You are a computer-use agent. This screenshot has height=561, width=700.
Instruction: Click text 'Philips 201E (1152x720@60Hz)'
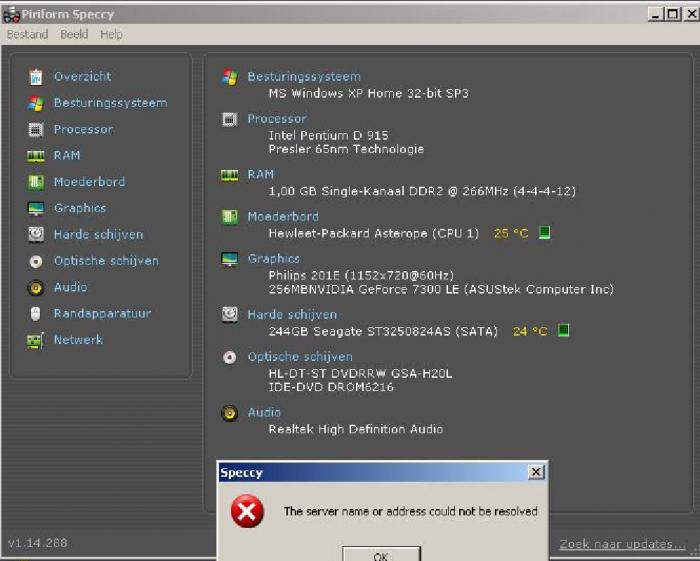361,275
